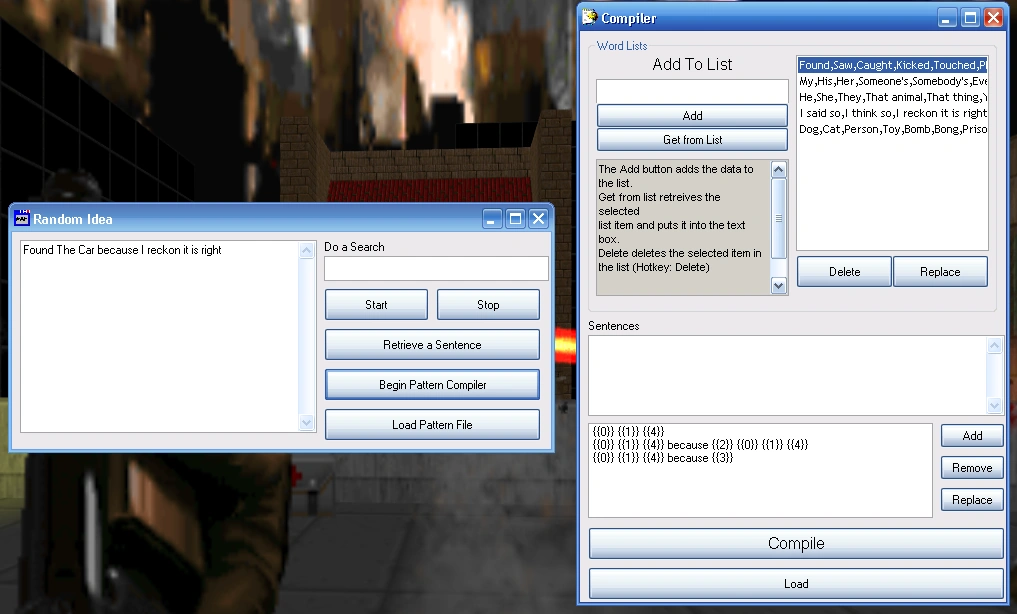This screenshot has height=614, width=1017.
Task: Click the Do a Search input field
Action: (x=435, y=268)
